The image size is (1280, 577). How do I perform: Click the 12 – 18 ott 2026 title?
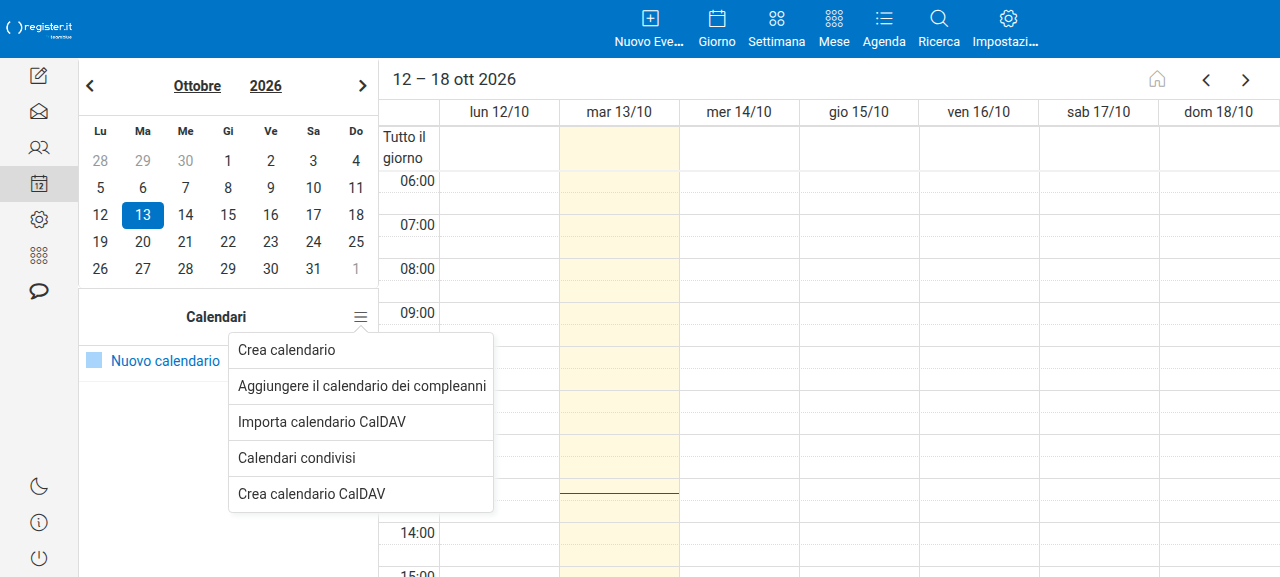455,80
